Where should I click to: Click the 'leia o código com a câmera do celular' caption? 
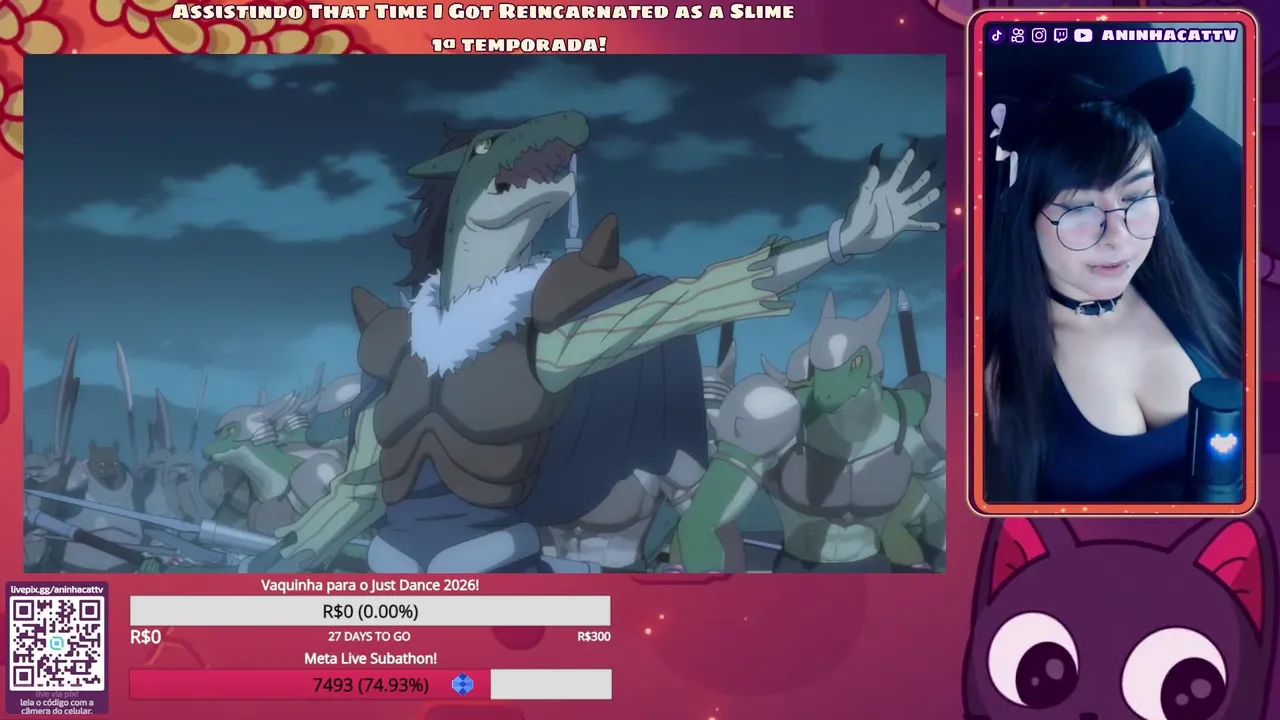[57, 706]
